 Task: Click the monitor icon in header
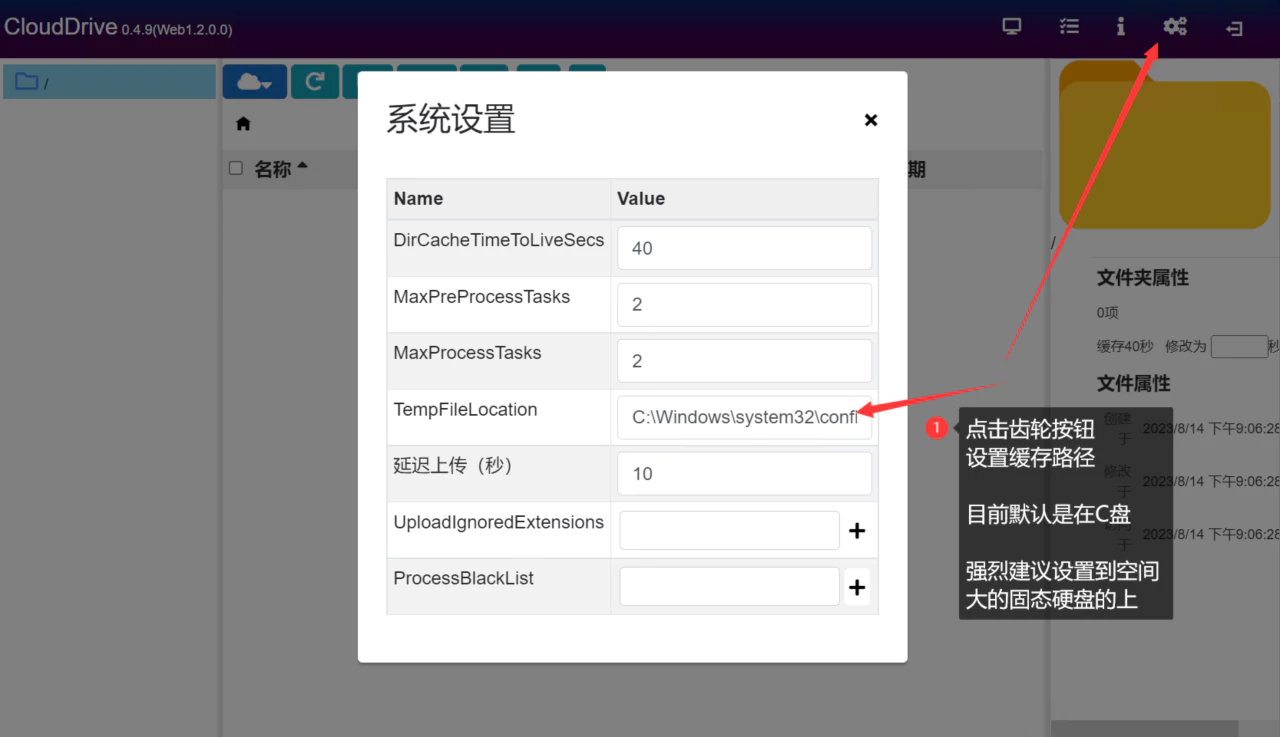[1012, 27]
